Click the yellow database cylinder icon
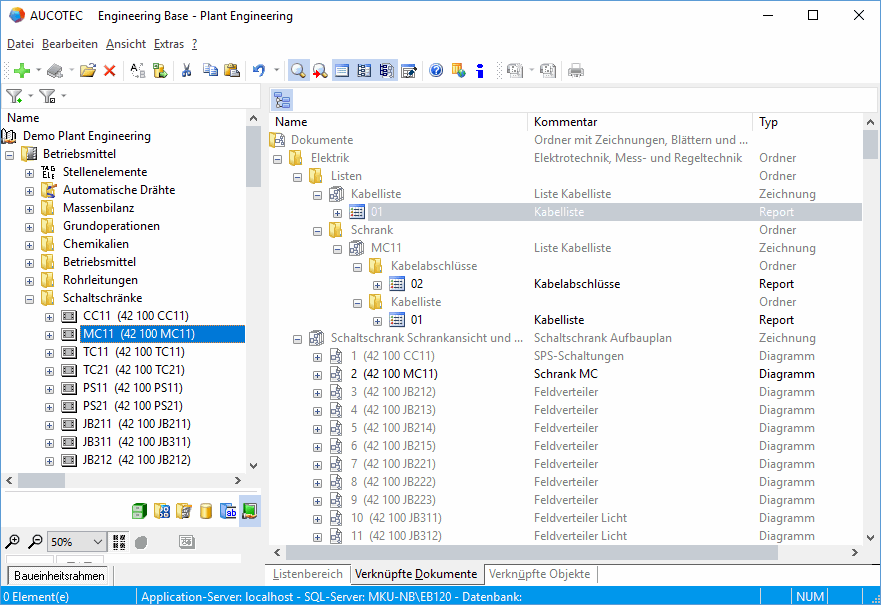The height and width of the screenshot is (605, 881). 206,511
